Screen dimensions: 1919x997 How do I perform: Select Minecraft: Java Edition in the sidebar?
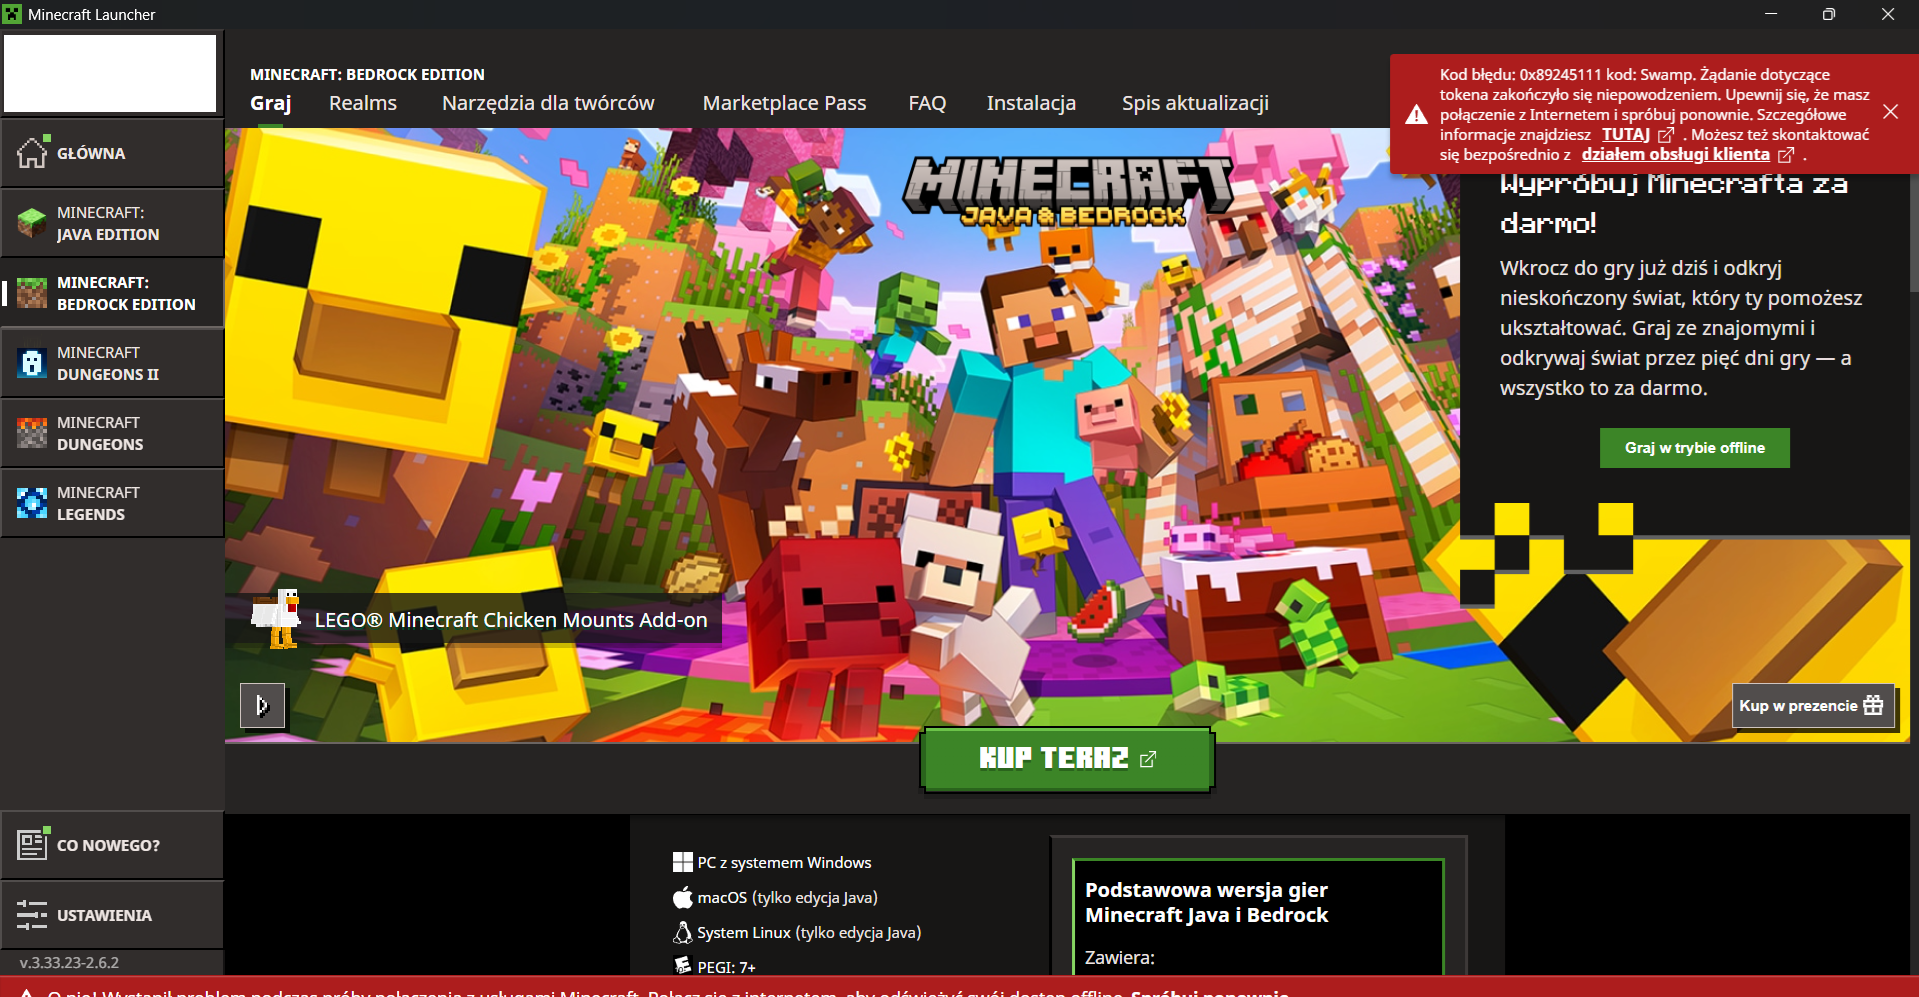[x=112, y=223]
